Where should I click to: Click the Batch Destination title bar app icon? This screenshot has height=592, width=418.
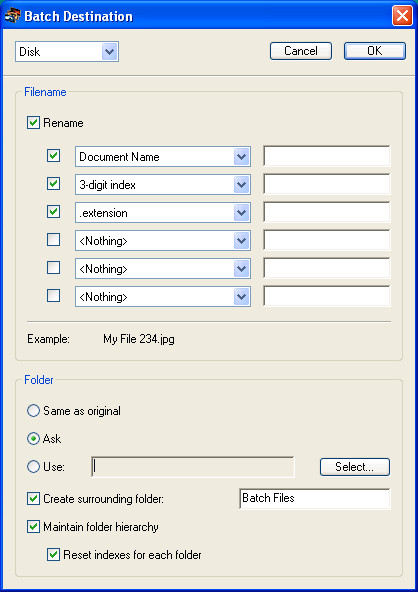coord(12,16)
